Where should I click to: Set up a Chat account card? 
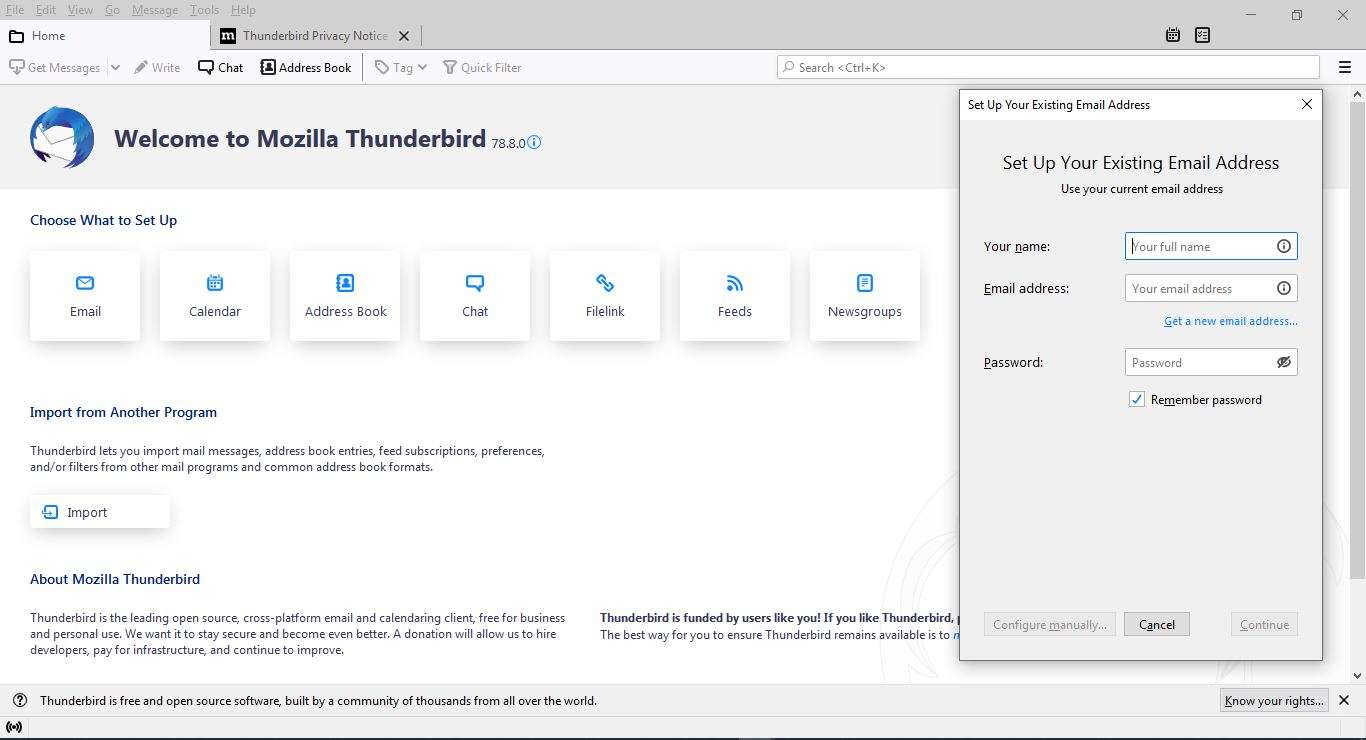[475, 296]
